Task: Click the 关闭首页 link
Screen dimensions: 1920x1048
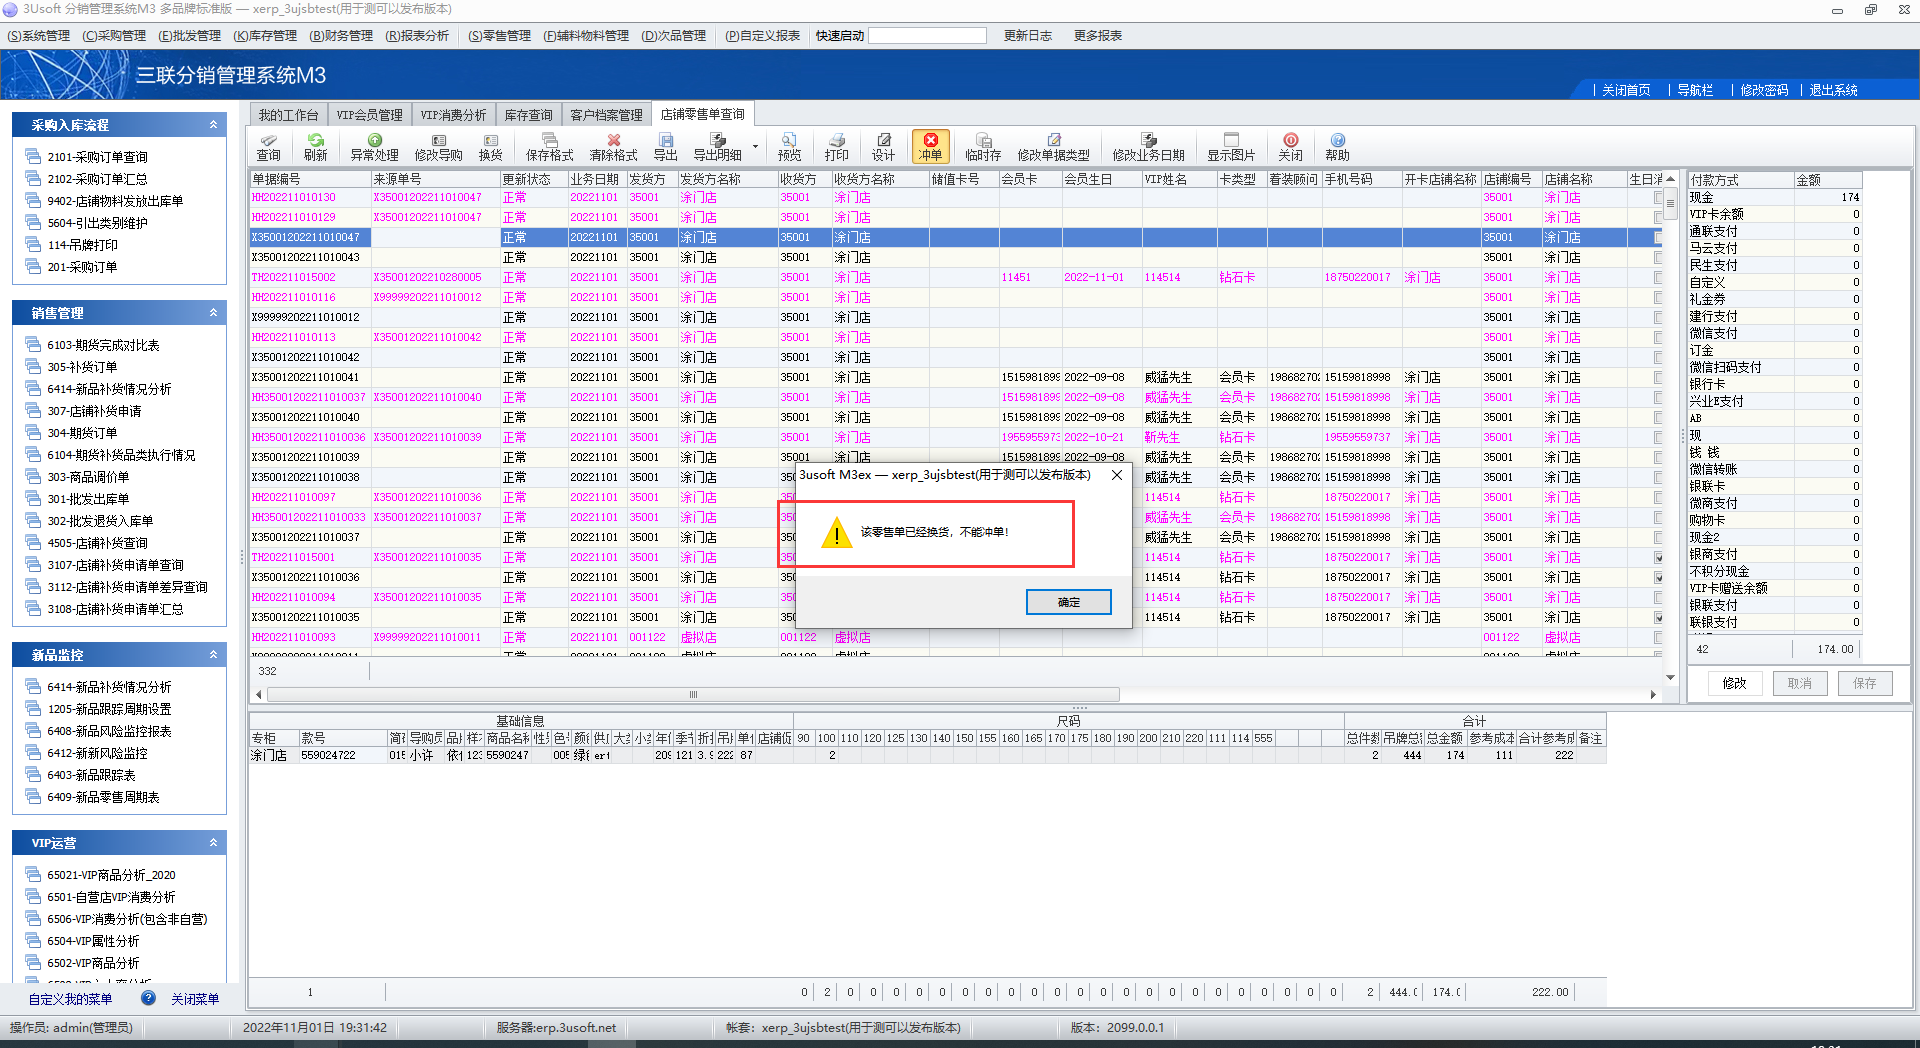Action: [x=1626, y=90]
